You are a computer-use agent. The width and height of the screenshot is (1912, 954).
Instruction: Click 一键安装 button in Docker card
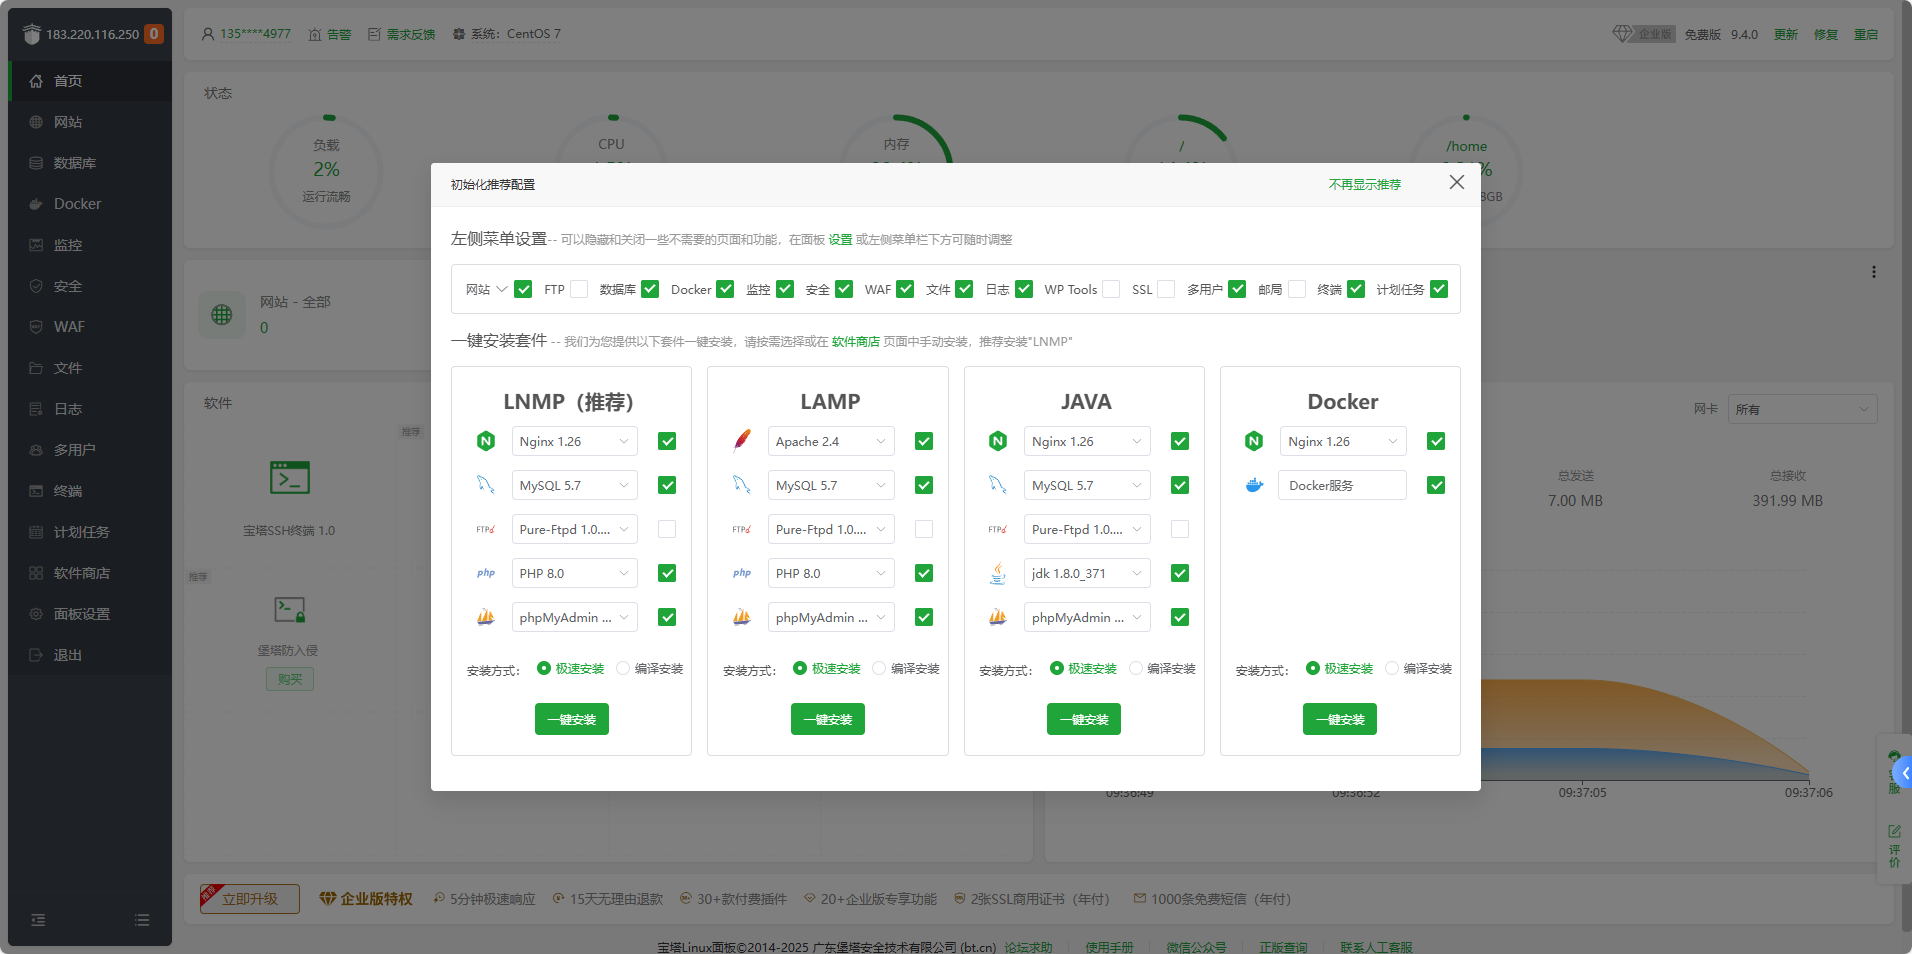pos(1340,719)
